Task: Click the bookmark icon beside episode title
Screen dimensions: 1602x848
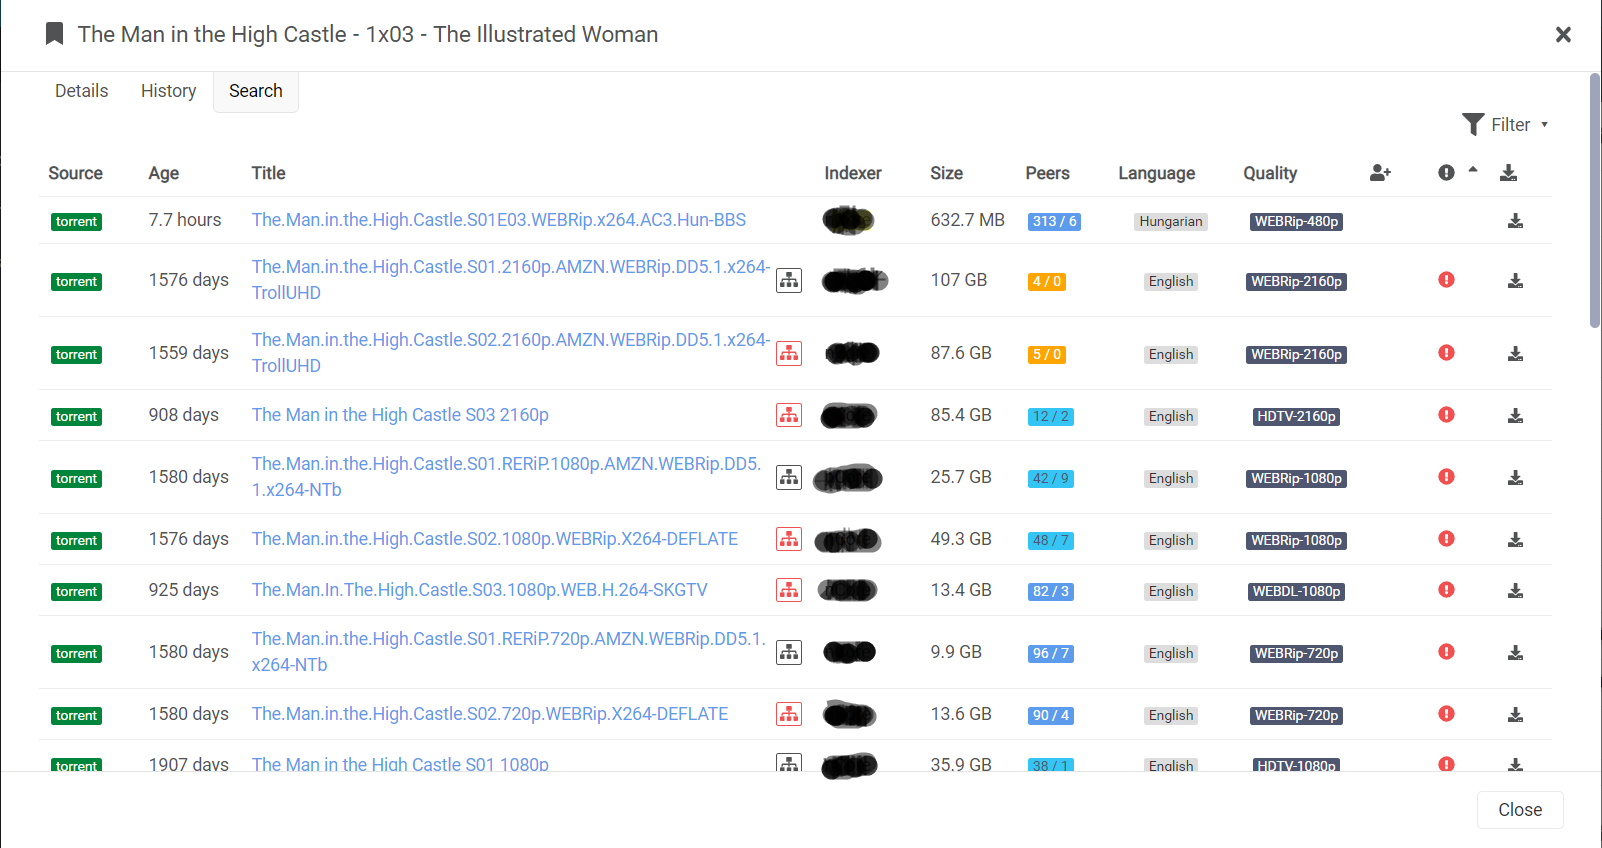Action: [55, 34]
